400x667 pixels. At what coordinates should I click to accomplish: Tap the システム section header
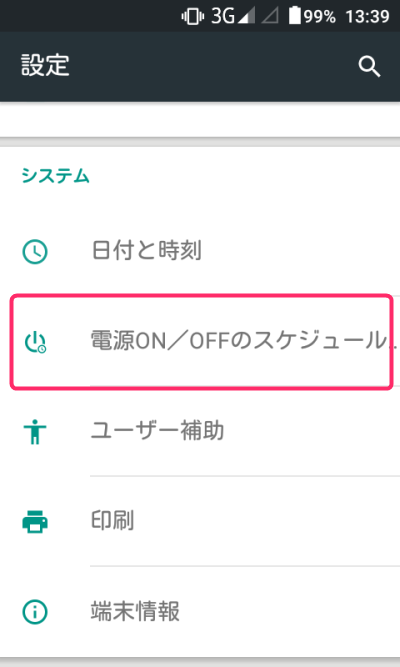[55, 176]
